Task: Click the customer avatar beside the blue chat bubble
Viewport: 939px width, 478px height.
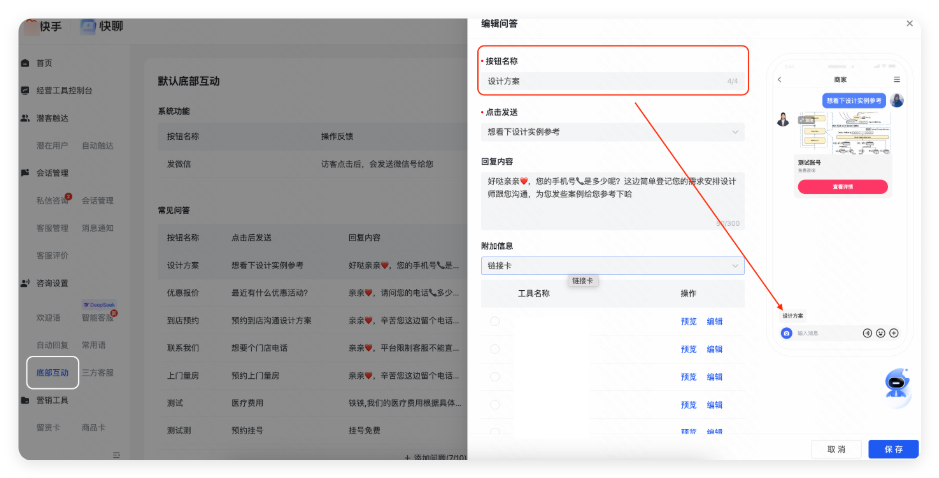Action: [x=896, y=100]
